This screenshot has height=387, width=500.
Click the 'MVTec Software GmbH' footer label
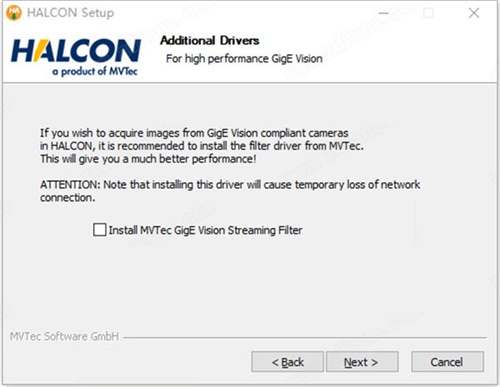tap(64, 336)
